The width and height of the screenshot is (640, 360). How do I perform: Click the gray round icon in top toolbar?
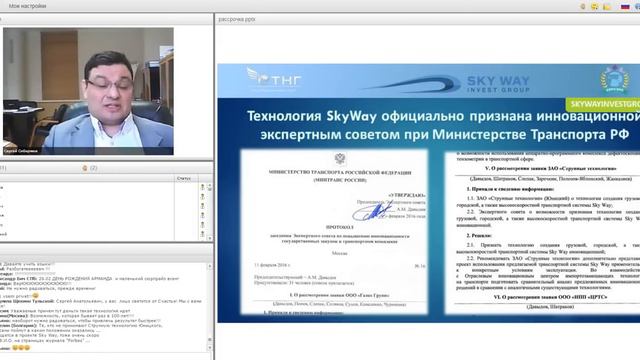point(583,7)
